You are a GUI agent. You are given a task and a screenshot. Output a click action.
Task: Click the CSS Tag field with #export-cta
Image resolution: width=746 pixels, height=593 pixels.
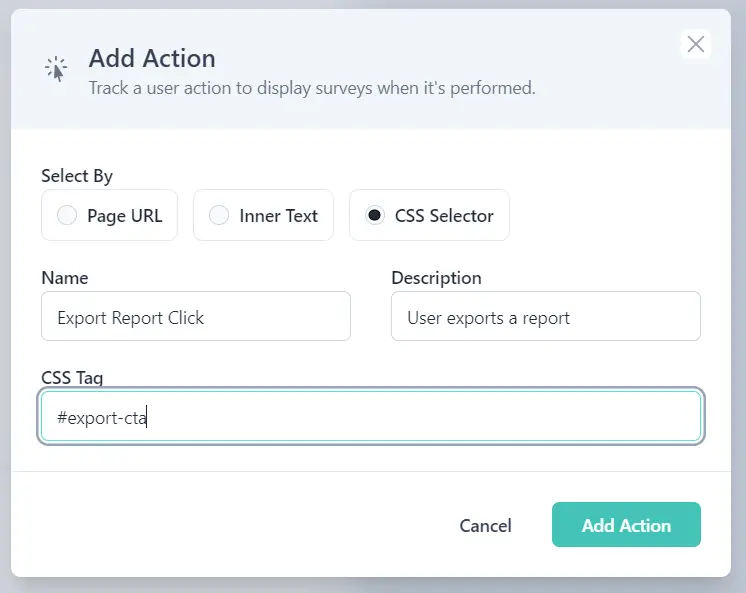pyautogui.click(x=370, y=416)
